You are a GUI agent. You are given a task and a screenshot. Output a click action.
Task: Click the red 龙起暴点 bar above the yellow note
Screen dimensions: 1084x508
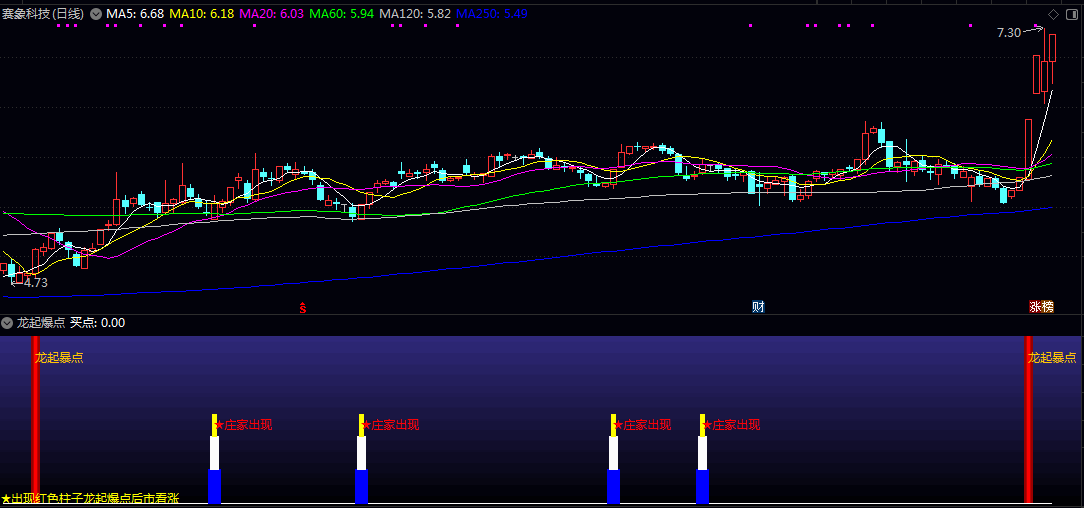[x=35, y=420]
